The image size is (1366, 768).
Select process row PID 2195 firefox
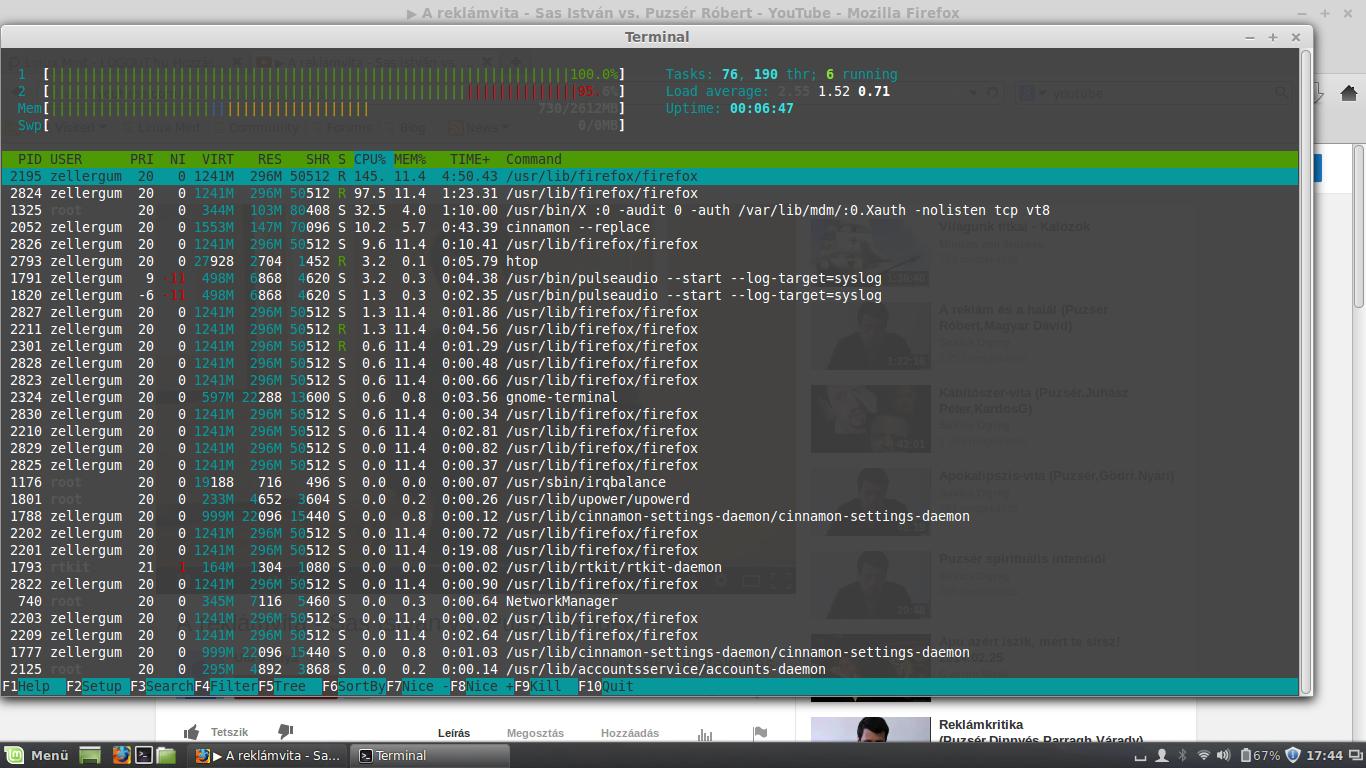click(x=650, y=176)
